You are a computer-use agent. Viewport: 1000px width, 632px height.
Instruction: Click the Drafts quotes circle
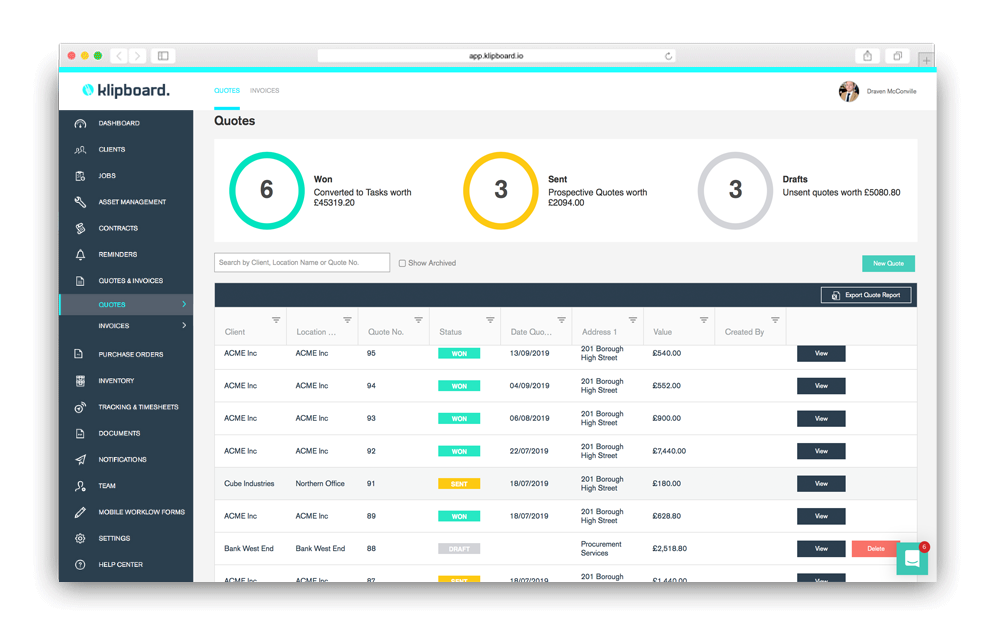coord(735,190)
